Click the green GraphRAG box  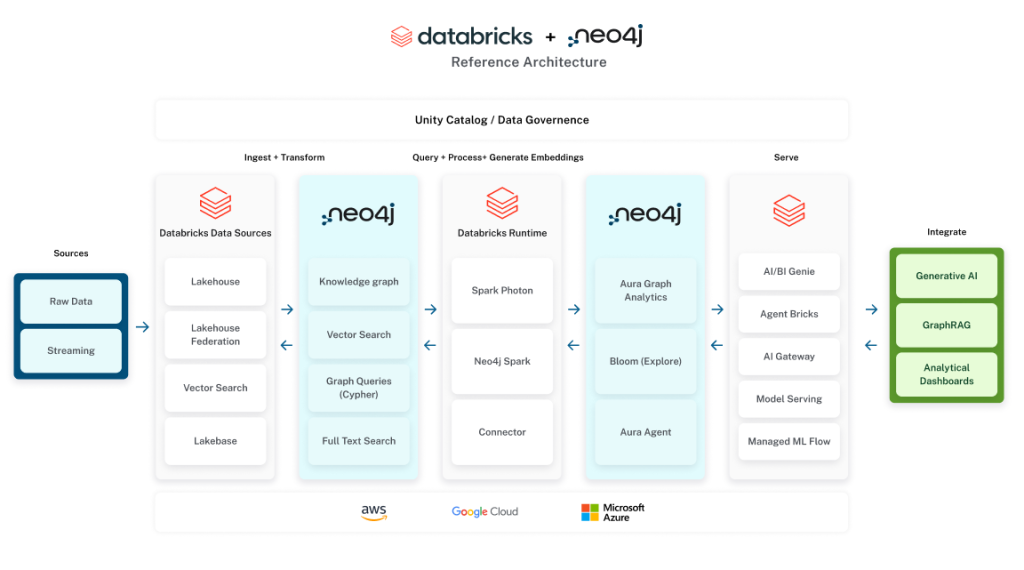point(946,325)
